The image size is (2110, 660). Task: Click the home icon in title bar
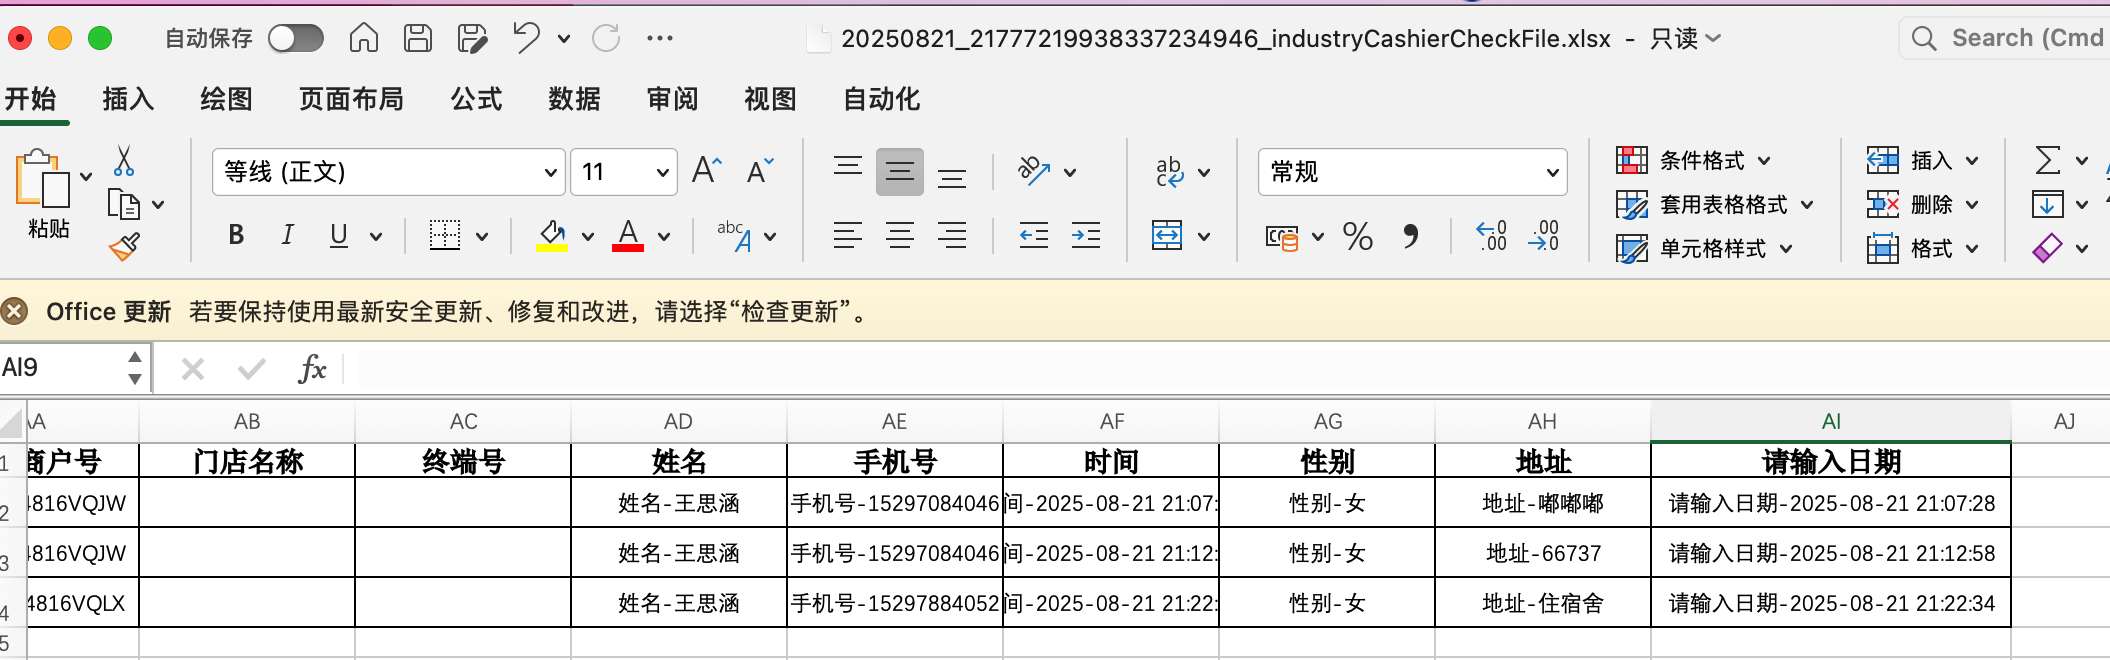tap(364, 38)
